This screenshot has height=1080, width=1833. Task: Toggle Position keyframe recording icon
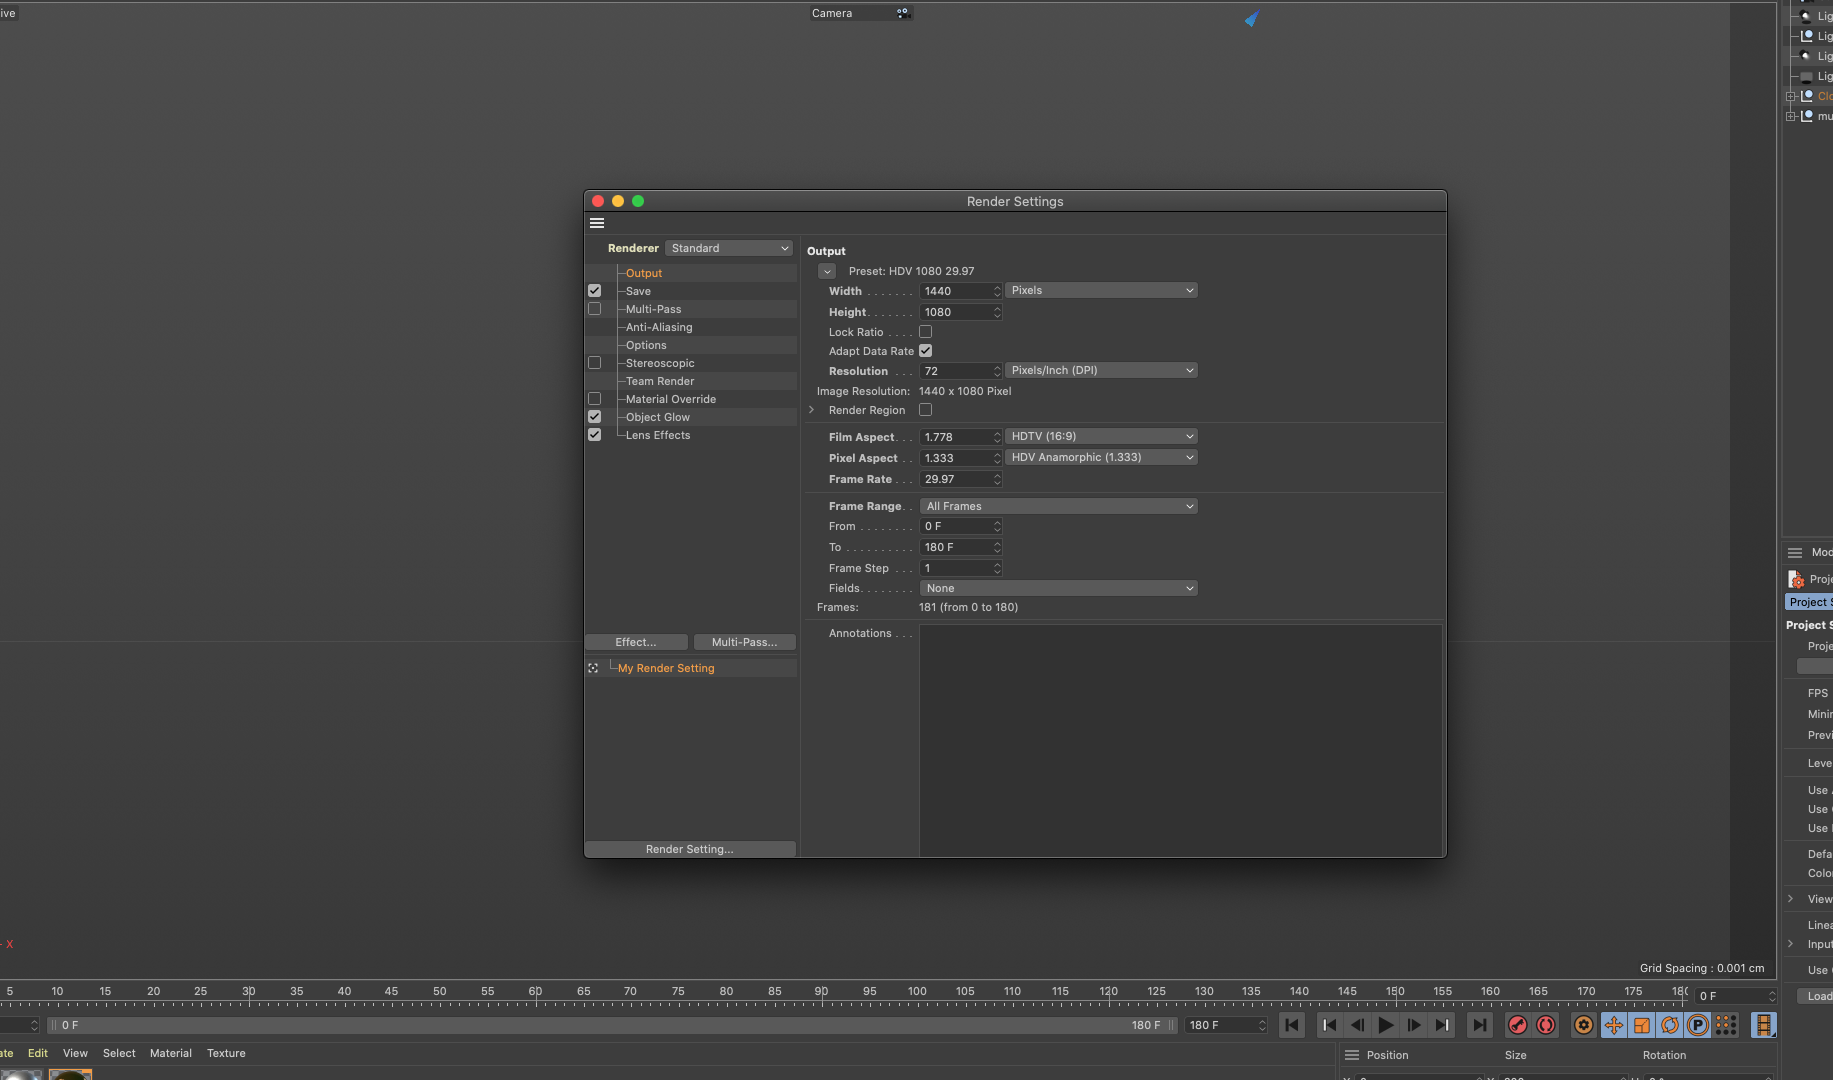[x=1613, y=1025]
